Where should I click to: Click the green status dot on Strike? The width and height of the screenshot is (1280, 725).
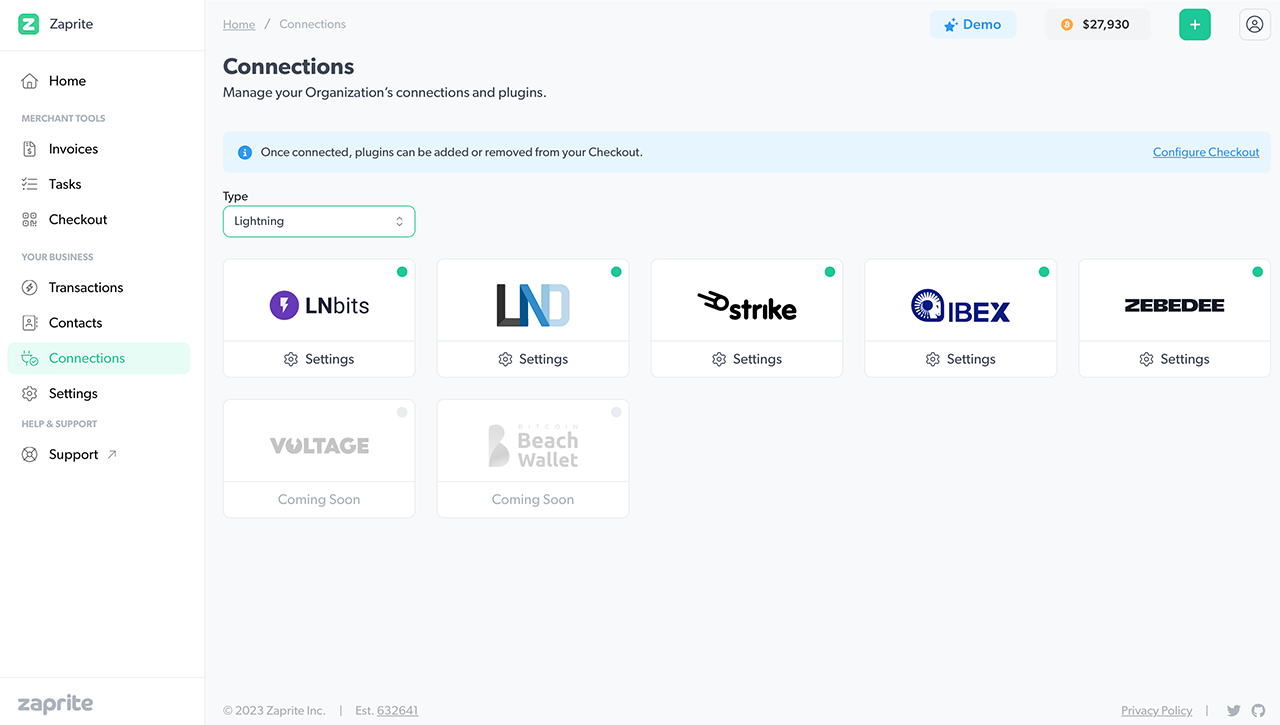(830, 272)
